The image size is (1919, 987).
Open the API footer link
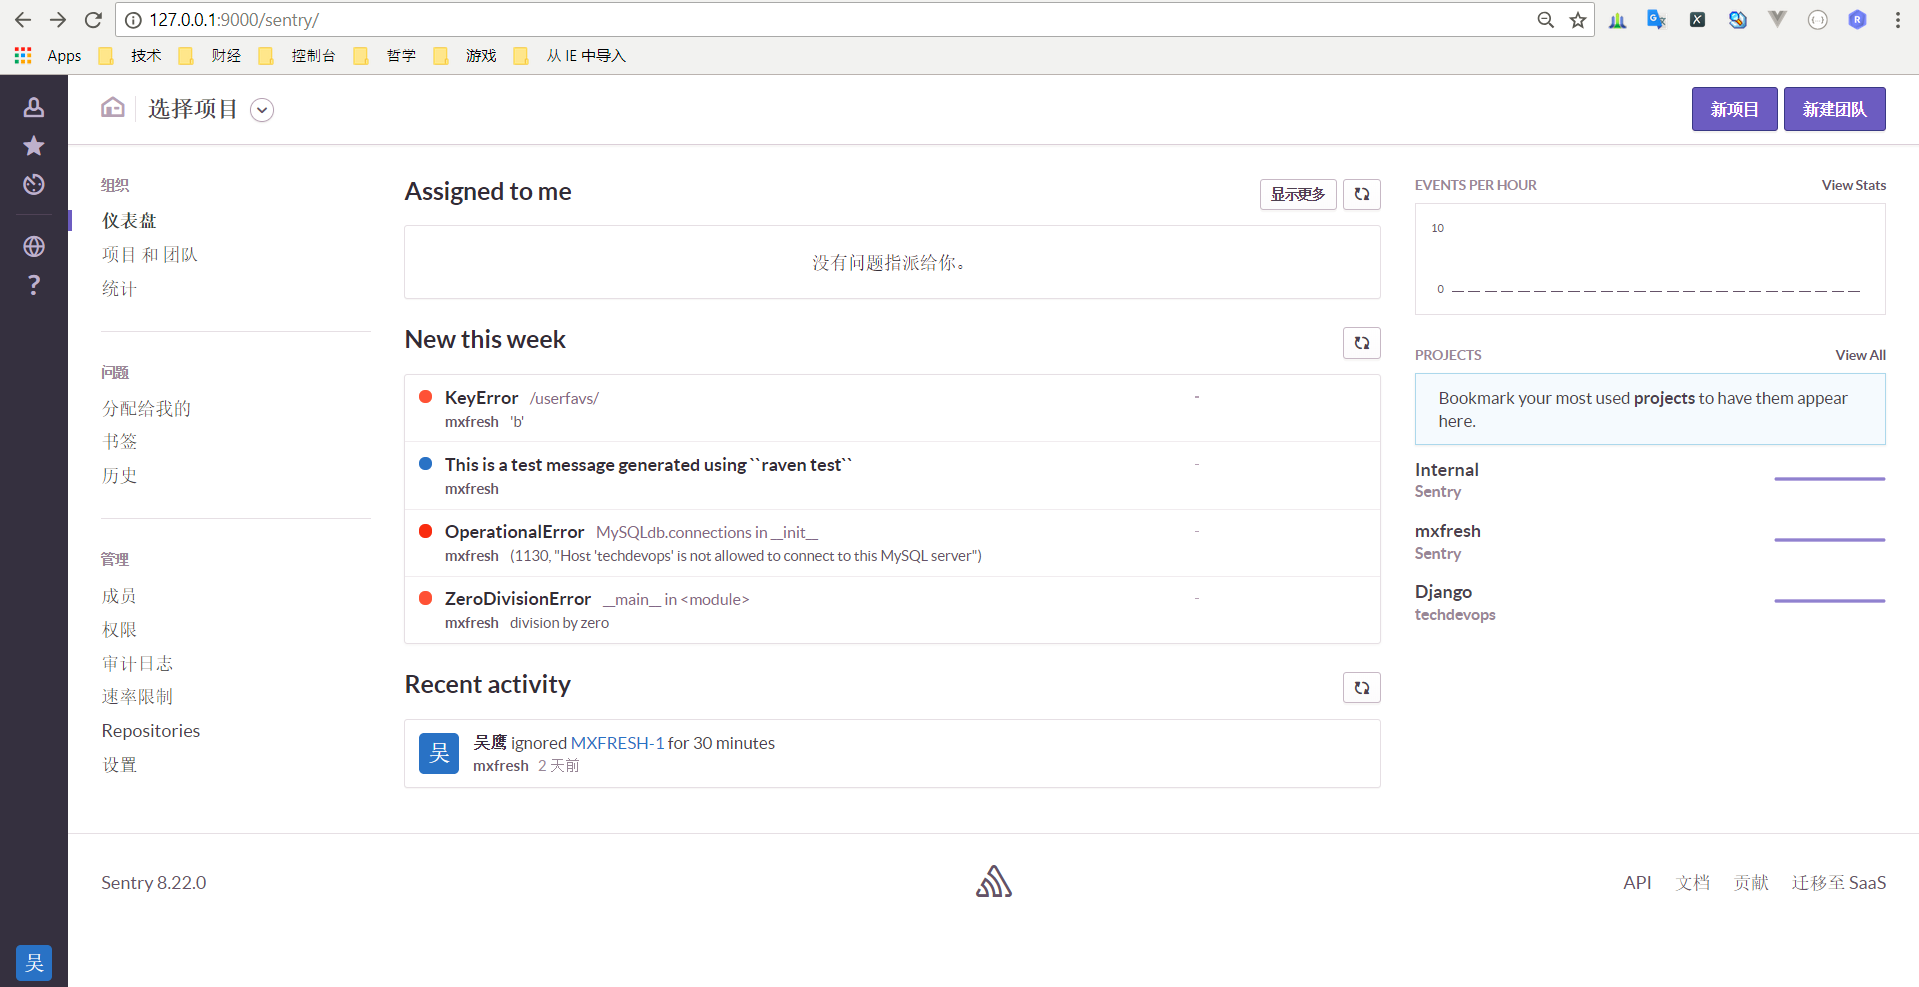1637,882
